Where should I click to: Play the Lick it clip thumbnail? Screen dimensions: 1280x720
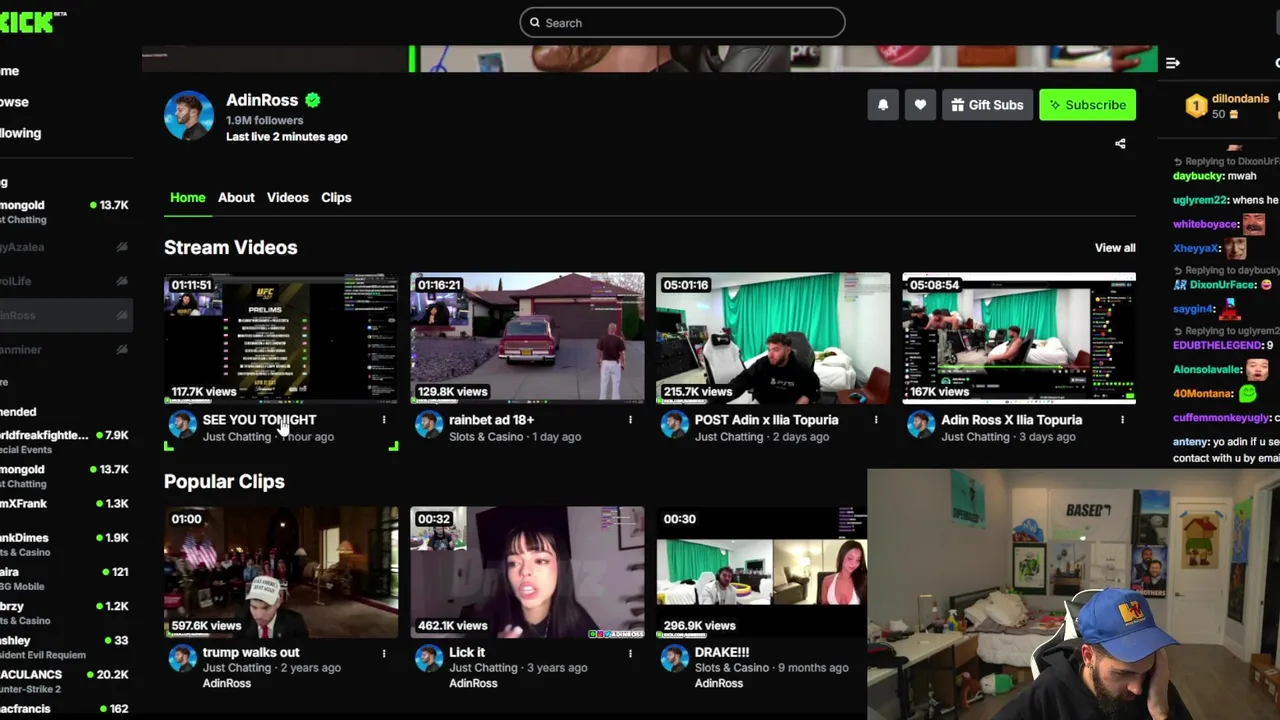527,572
